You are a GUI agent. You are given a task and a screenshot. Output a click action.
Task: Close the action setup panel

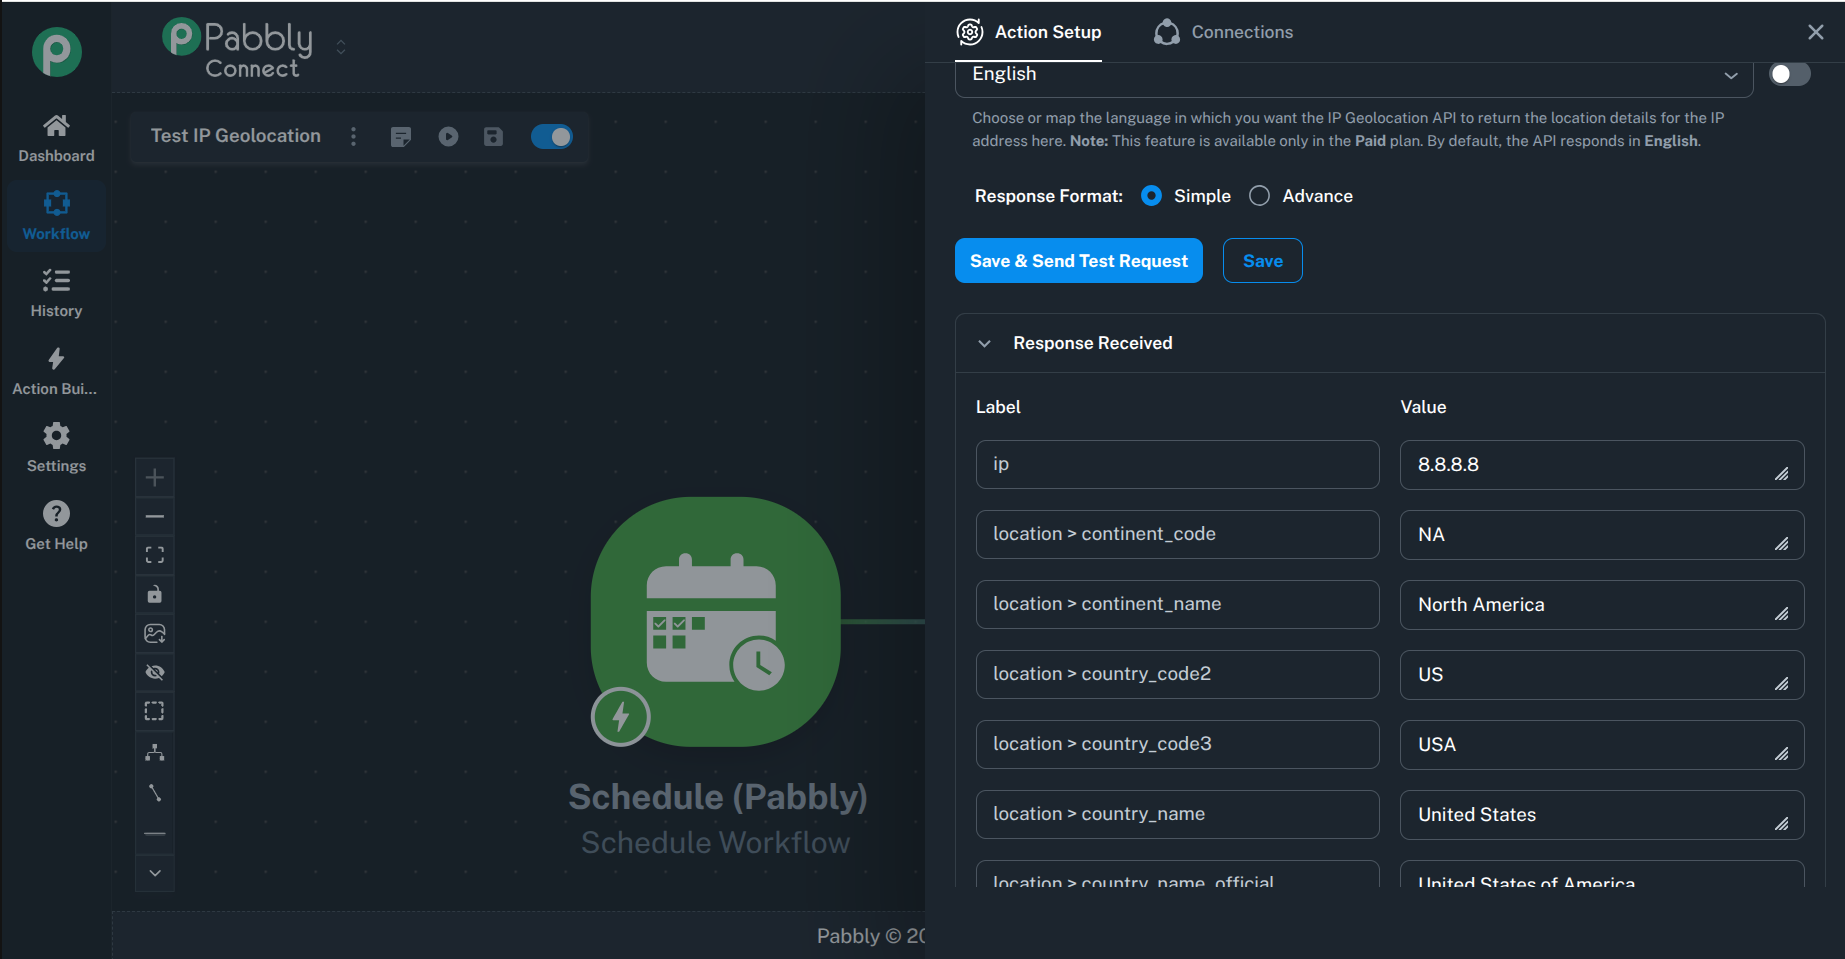click(1816, 32)
